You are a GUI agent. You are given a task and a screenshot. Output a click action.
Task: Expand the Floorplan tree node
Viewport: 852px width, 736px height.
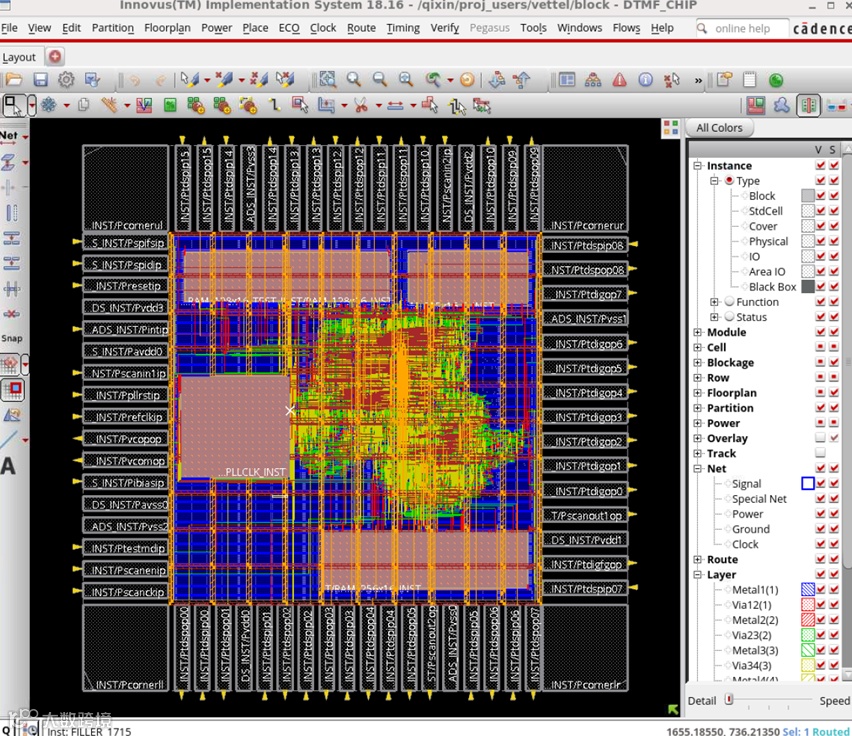click(697, 393)
